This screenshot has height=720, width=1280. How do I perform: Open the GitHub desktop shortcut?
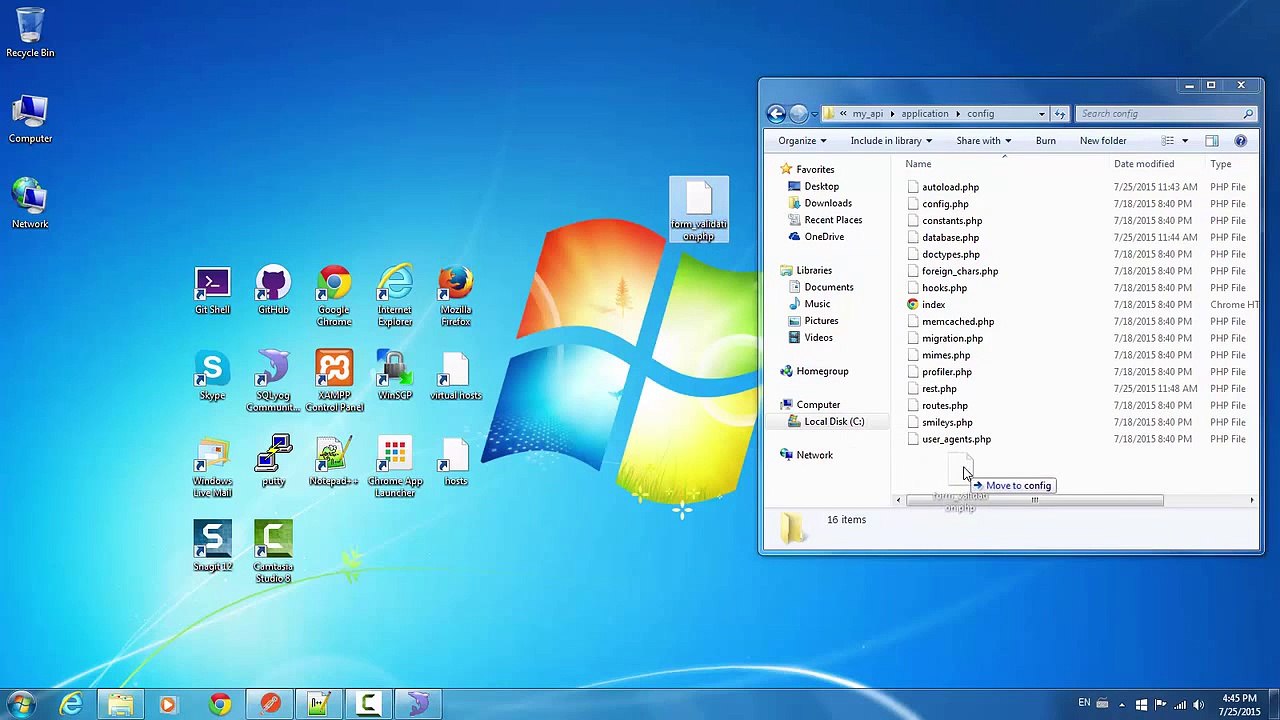[273, 291]
